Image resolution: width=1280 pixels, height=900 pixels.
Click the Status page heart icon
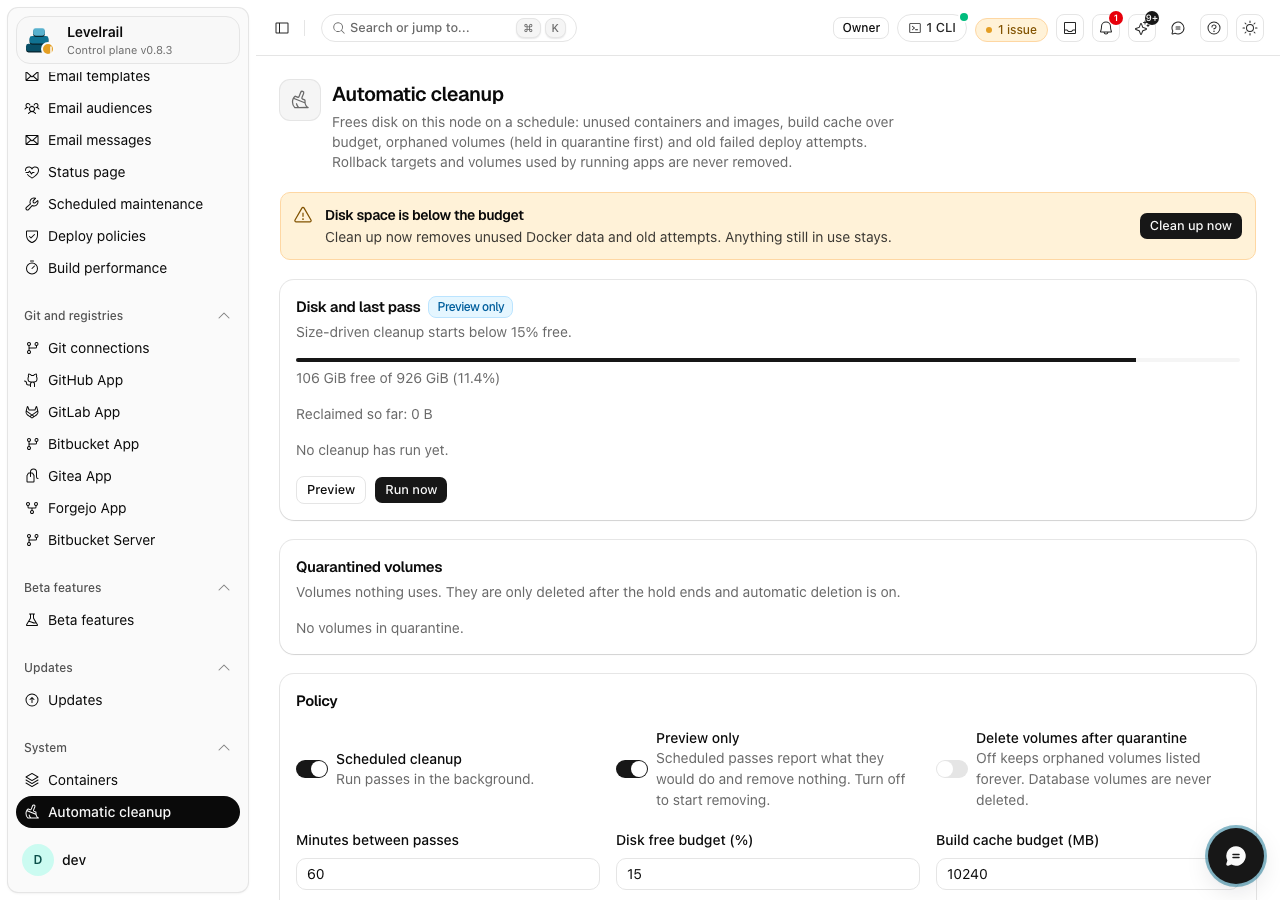coord(32,172)
